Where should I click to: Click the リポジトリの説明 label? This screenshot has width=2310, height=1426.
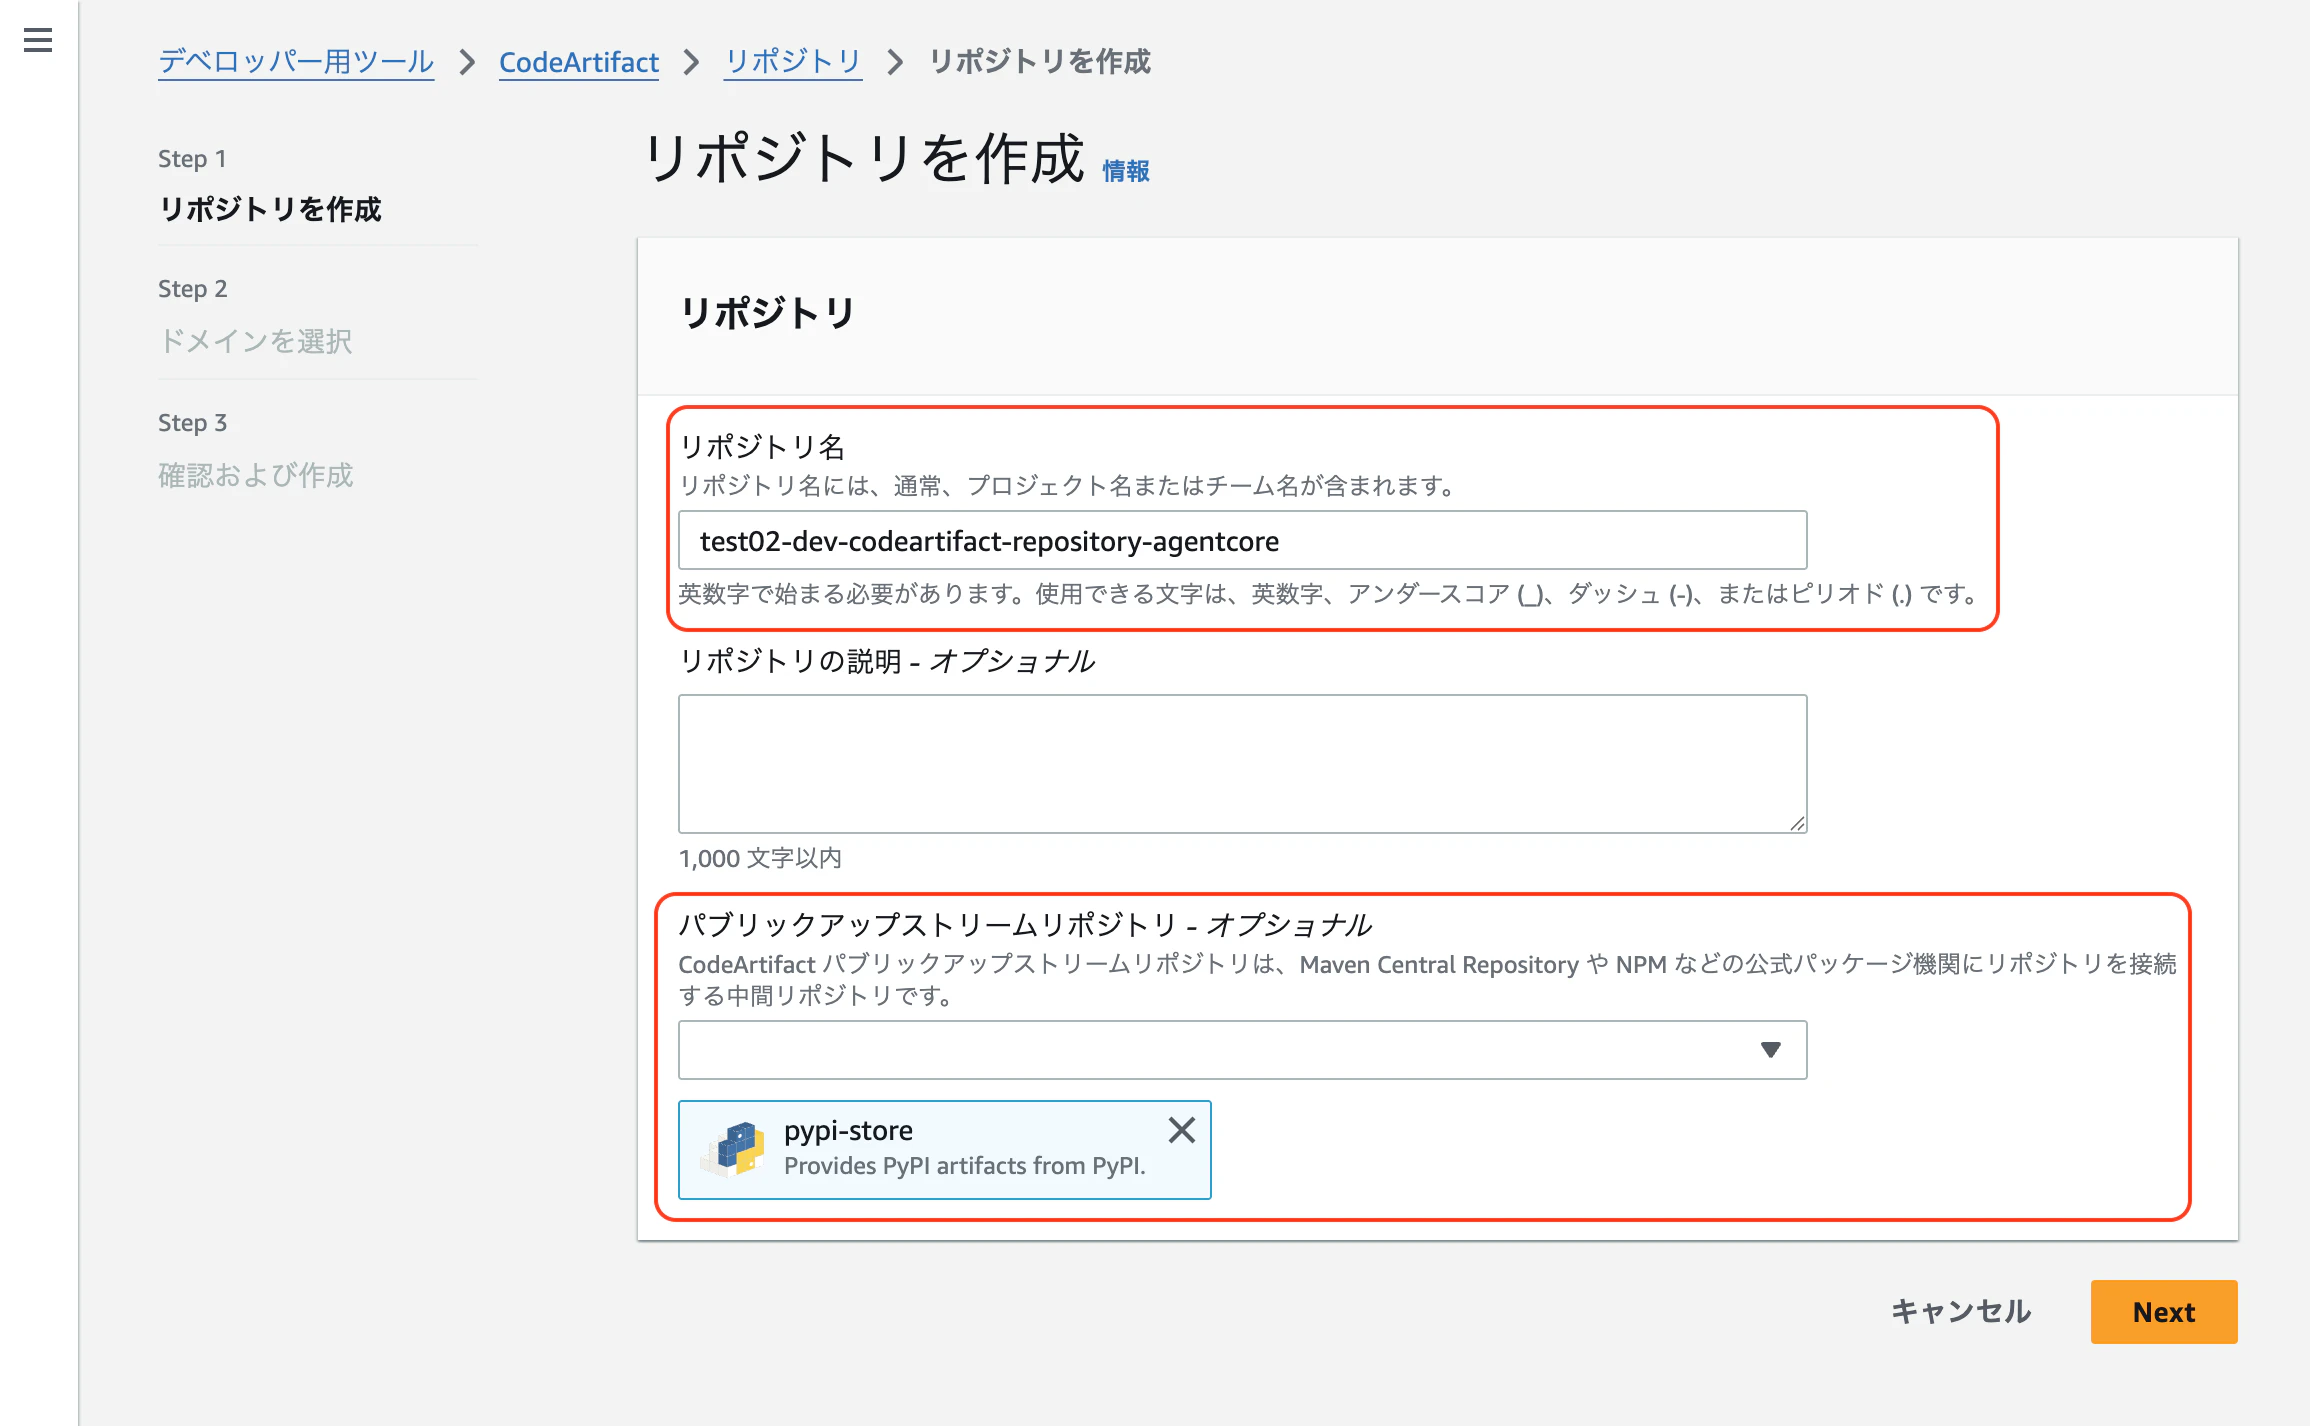point(887,661)
